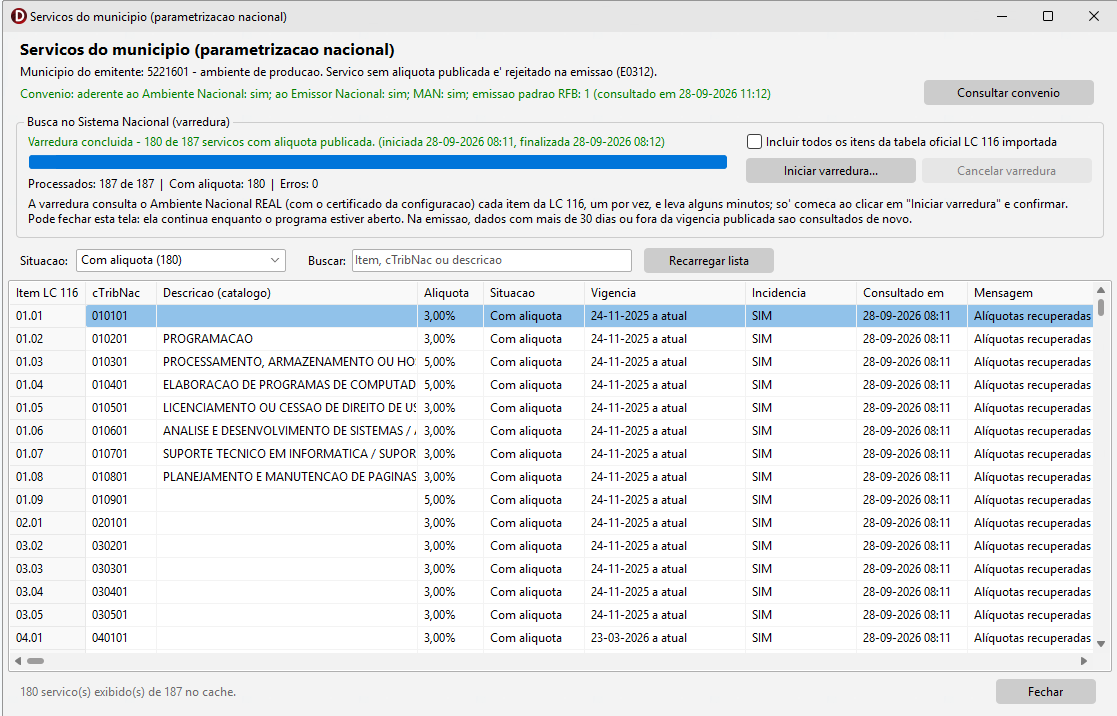Click the horizontal scrollbar left arrow

18,661
